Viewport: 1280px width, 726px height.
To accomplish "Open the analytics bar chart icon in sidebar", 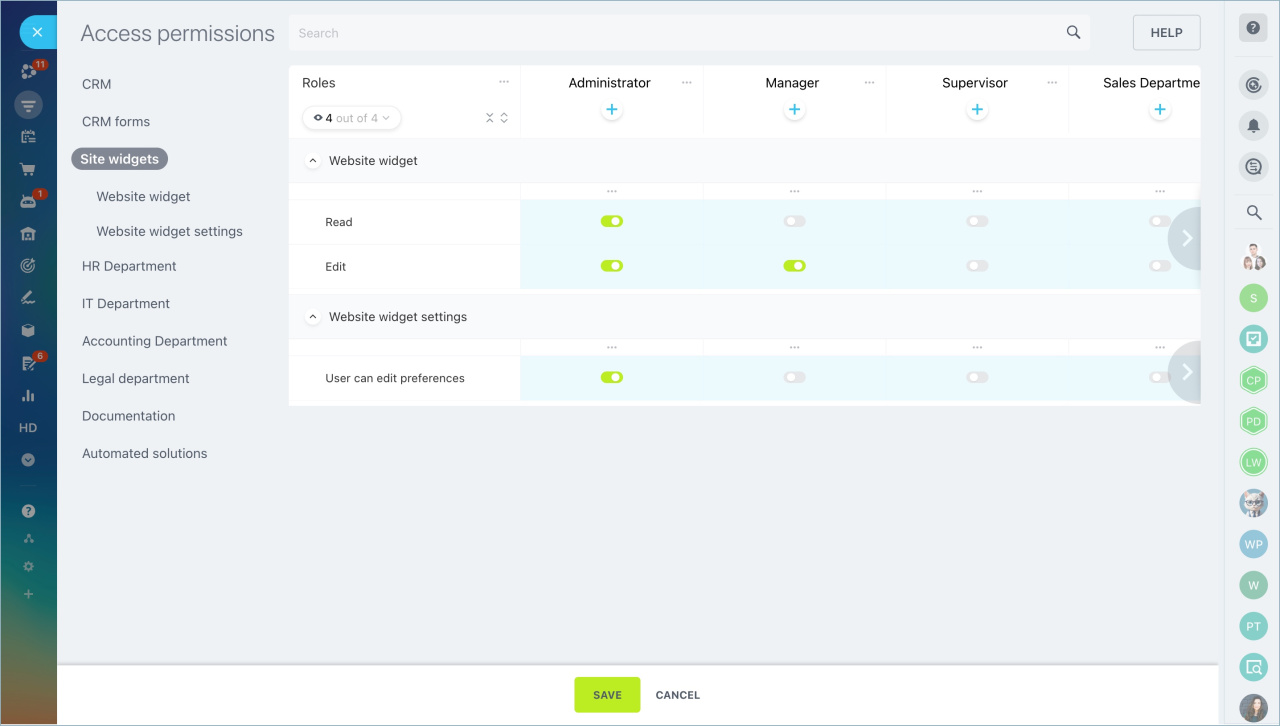I will point(28,395).
